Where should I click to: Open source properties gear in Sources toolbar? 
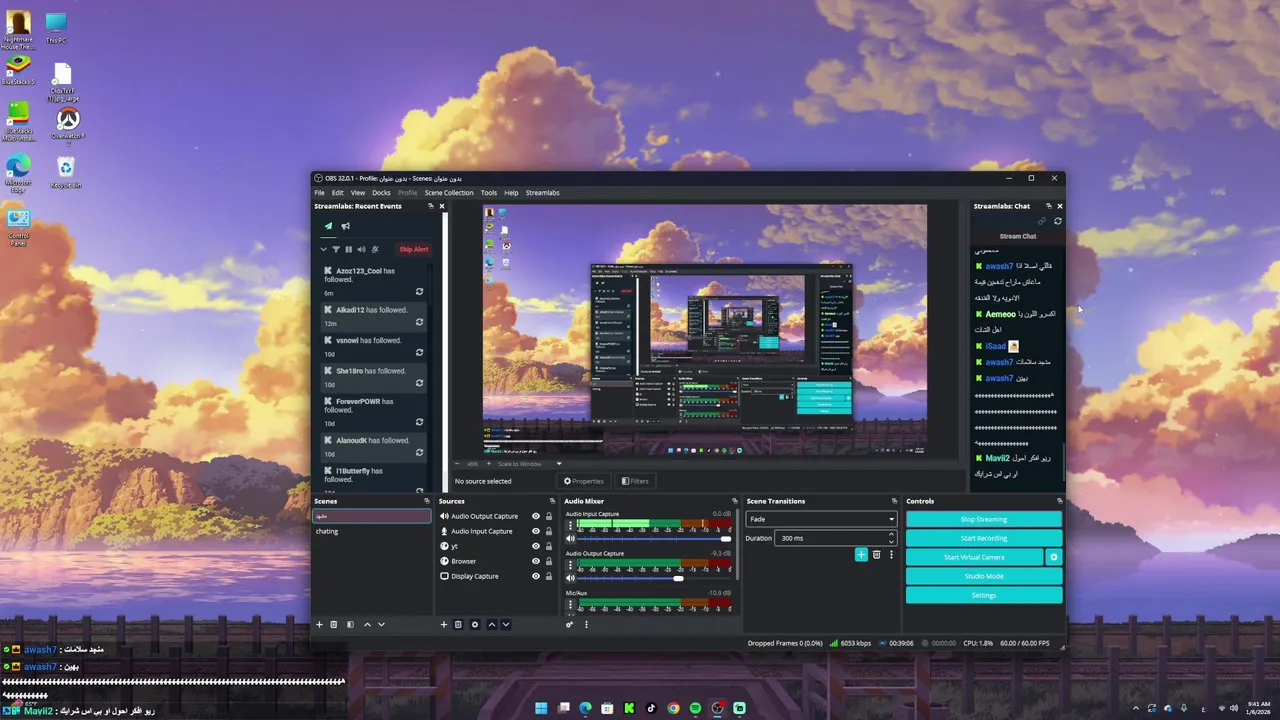click(x=475, y=624)
